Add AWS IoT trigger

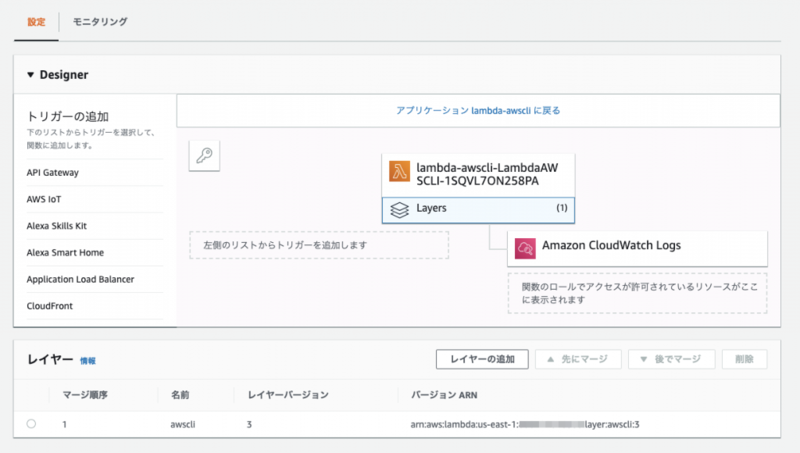[x=44, y=199]
